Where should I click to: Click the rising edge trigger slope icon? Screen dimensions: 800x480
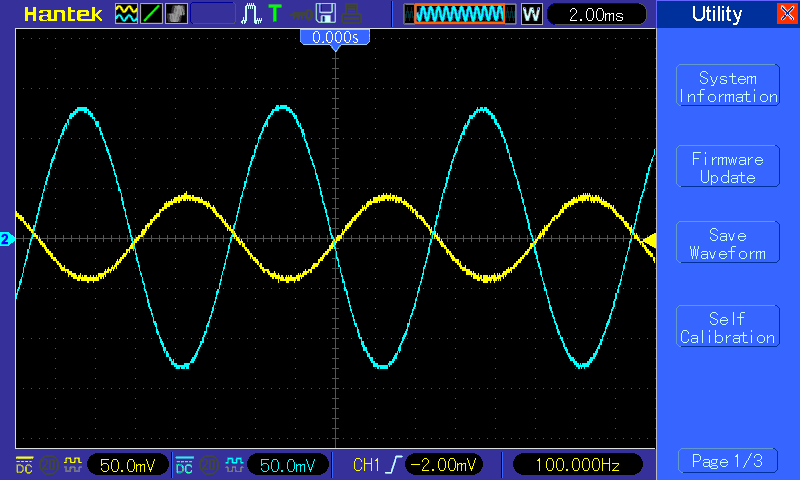pyautogui.click(x=394, y=465)
